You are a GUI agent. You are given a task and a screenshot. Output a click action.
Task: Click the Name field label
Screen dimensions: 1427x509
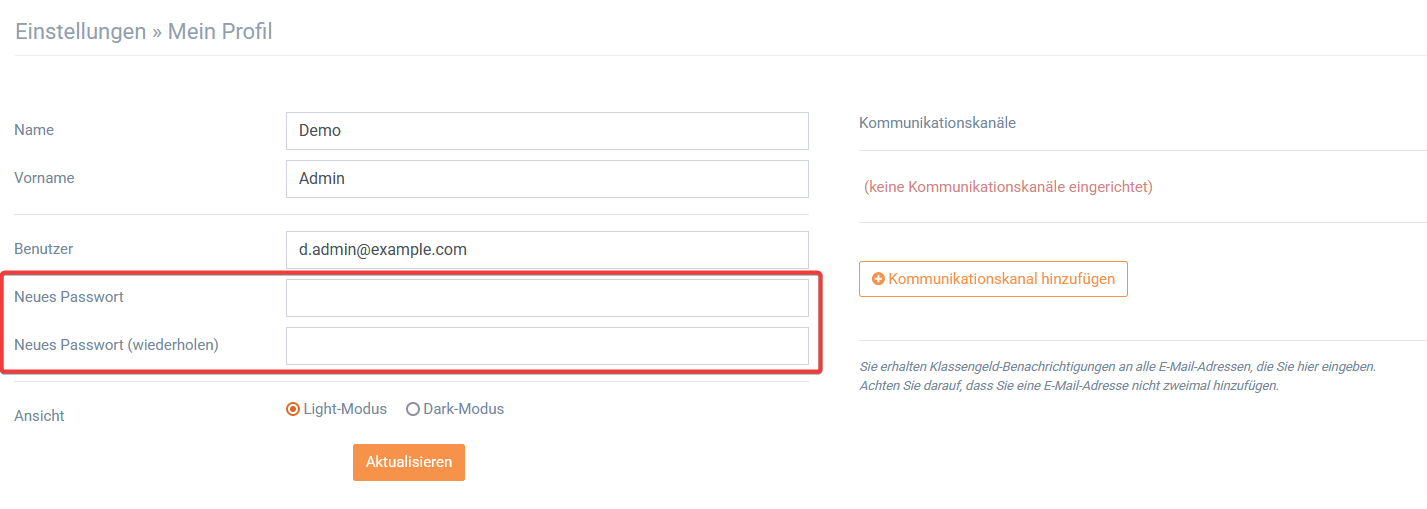click(x=34, y=130)
